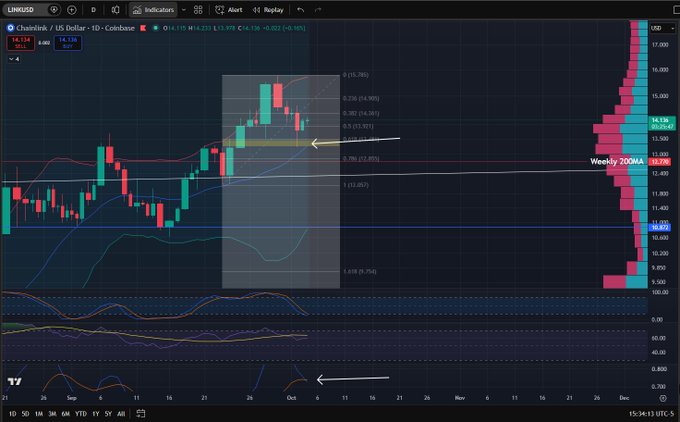
Task: Open the D interval selector
Action: click(93, 10)
